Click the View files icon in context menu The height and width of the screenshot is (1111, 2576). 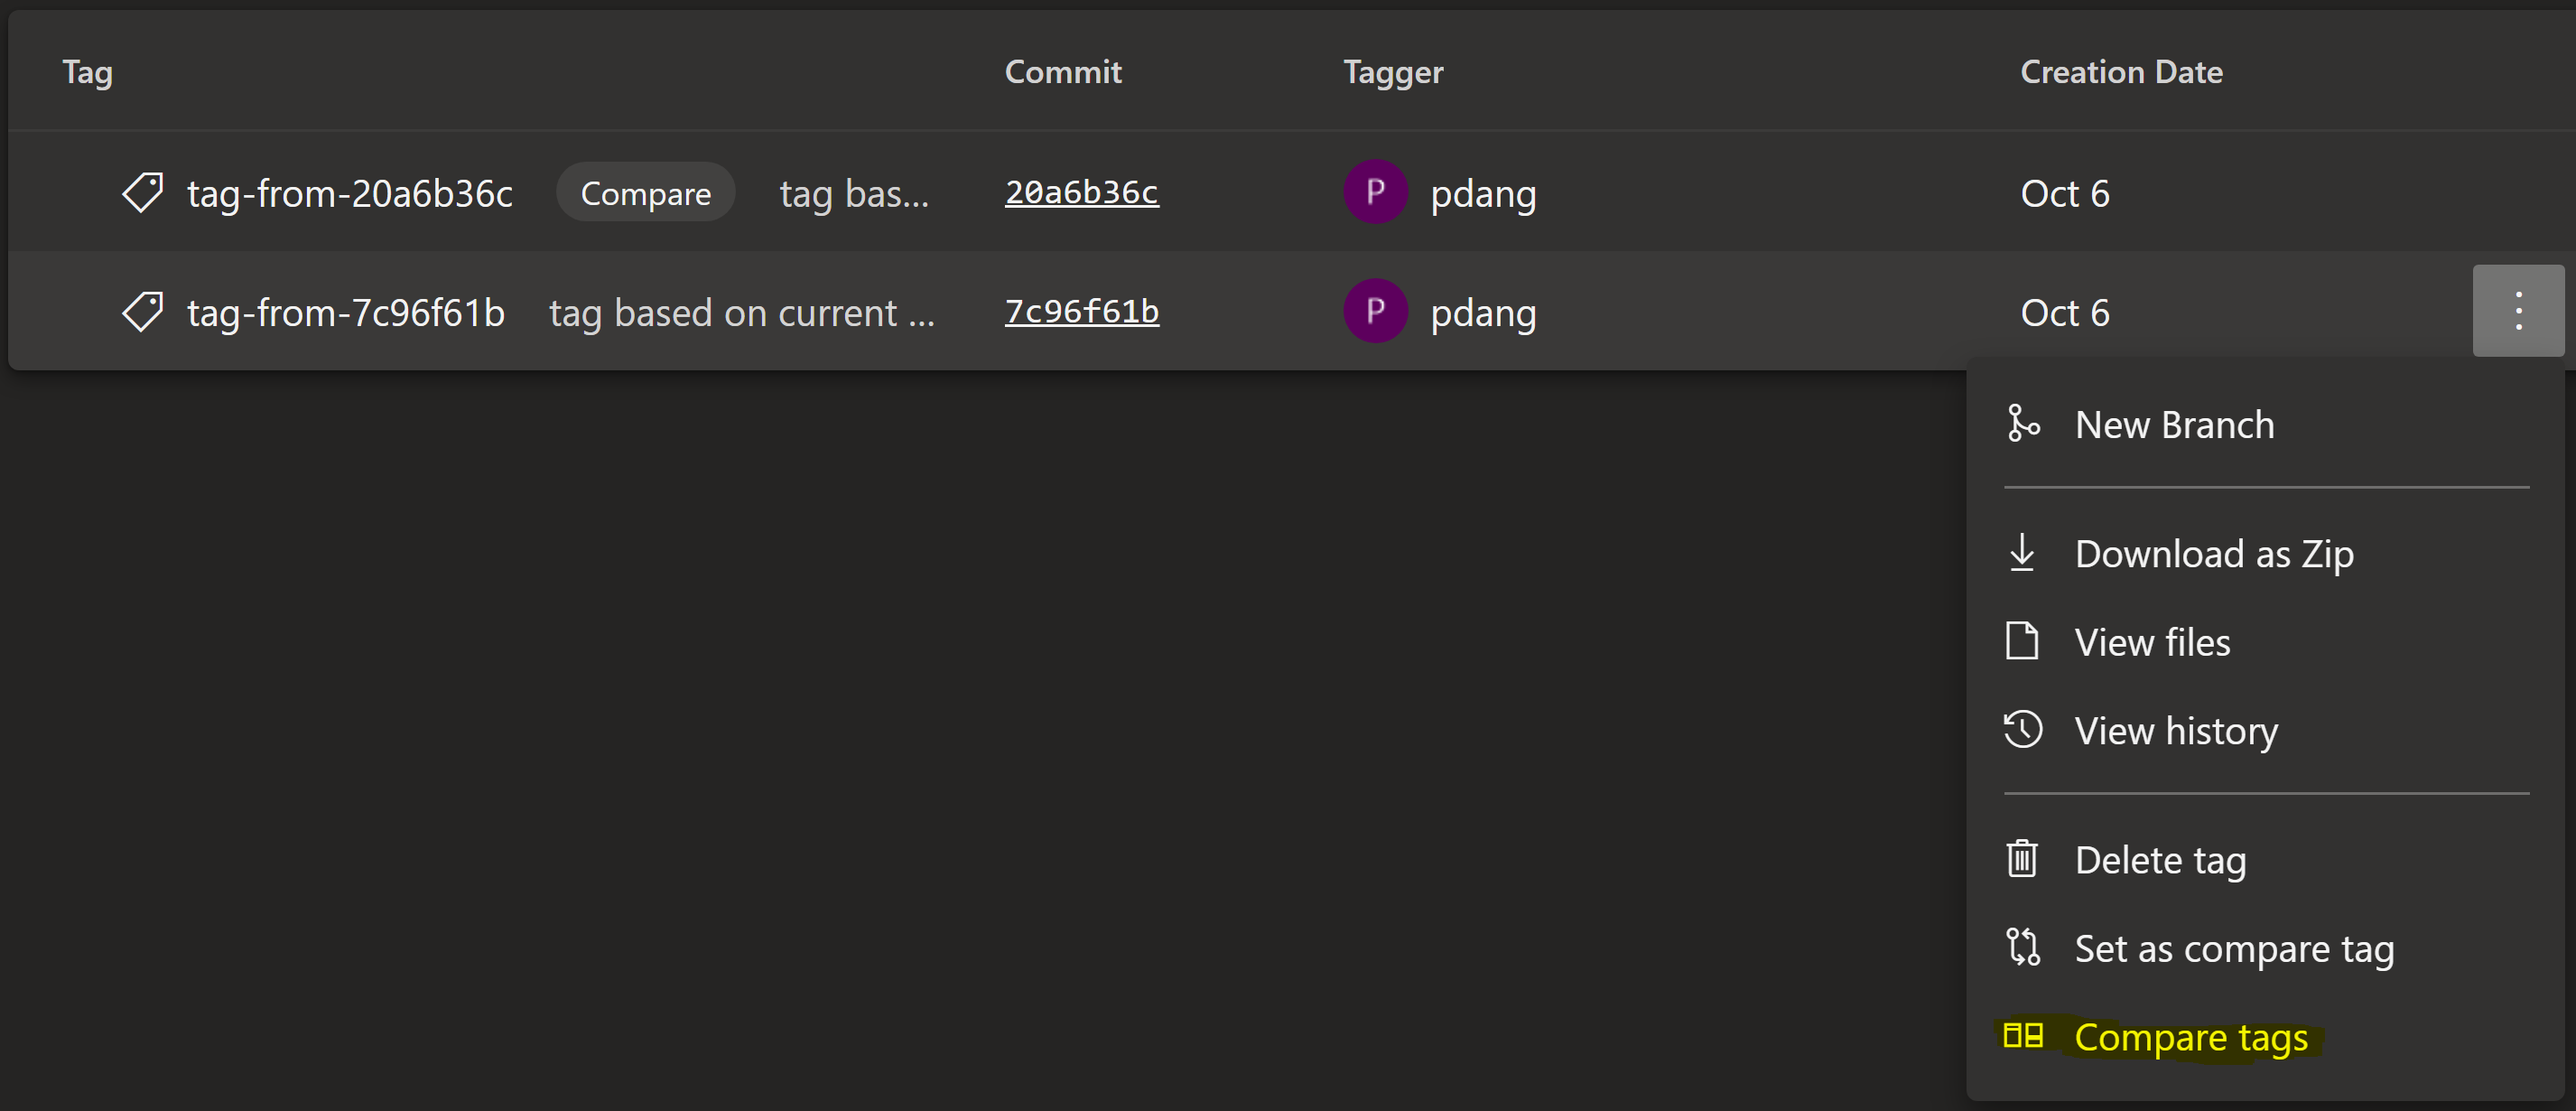(2023, 641)
